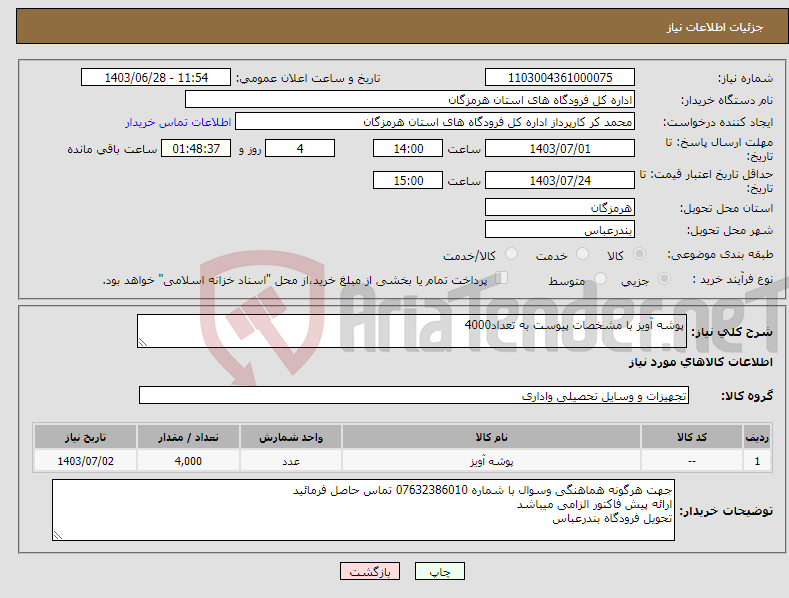Click the 14:00 time field
789x598 pixels.
click(x=408, y=148)
